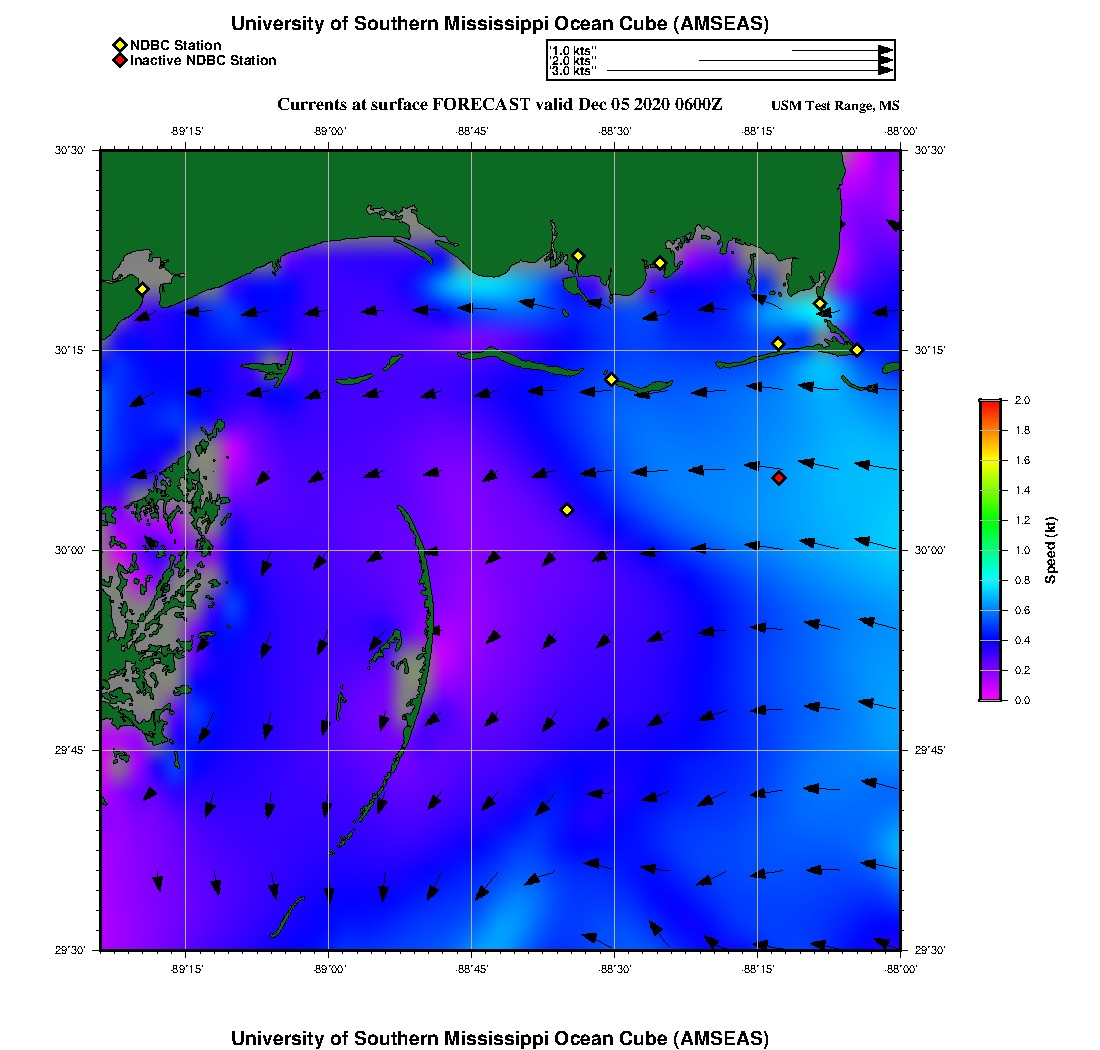1100x1050 pixels.
Task: Click yellow station marker on island near 88°30'
Action: pyautogui.click(x=611, y=379)
